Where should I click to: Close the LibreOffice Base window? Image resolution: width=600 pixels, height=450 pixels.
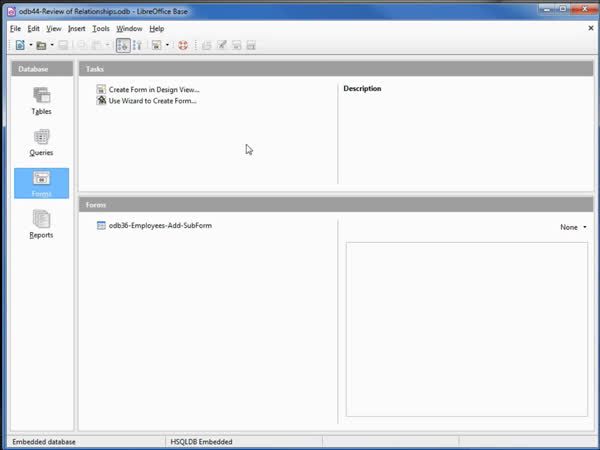pyautogui.click(x=584, y=9)
